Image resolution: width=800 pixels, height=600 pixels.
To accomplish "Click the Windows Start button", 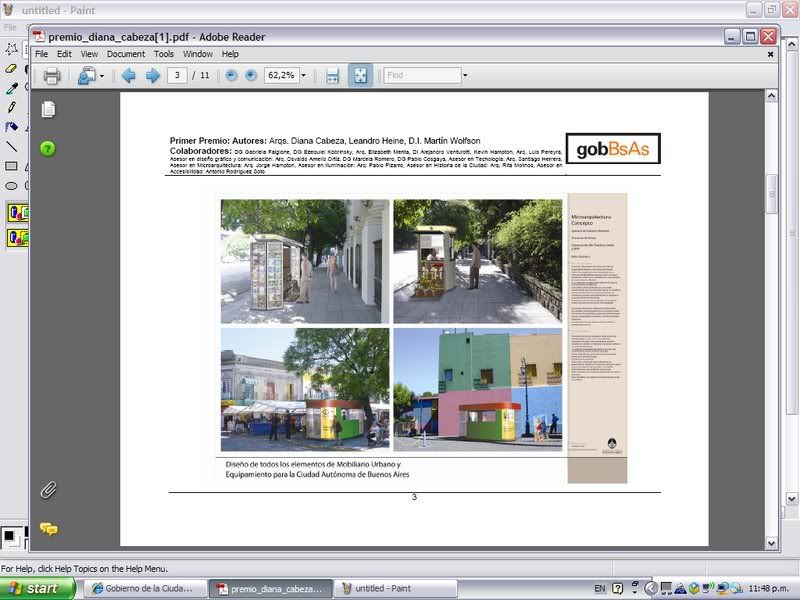I will (38, 588).
